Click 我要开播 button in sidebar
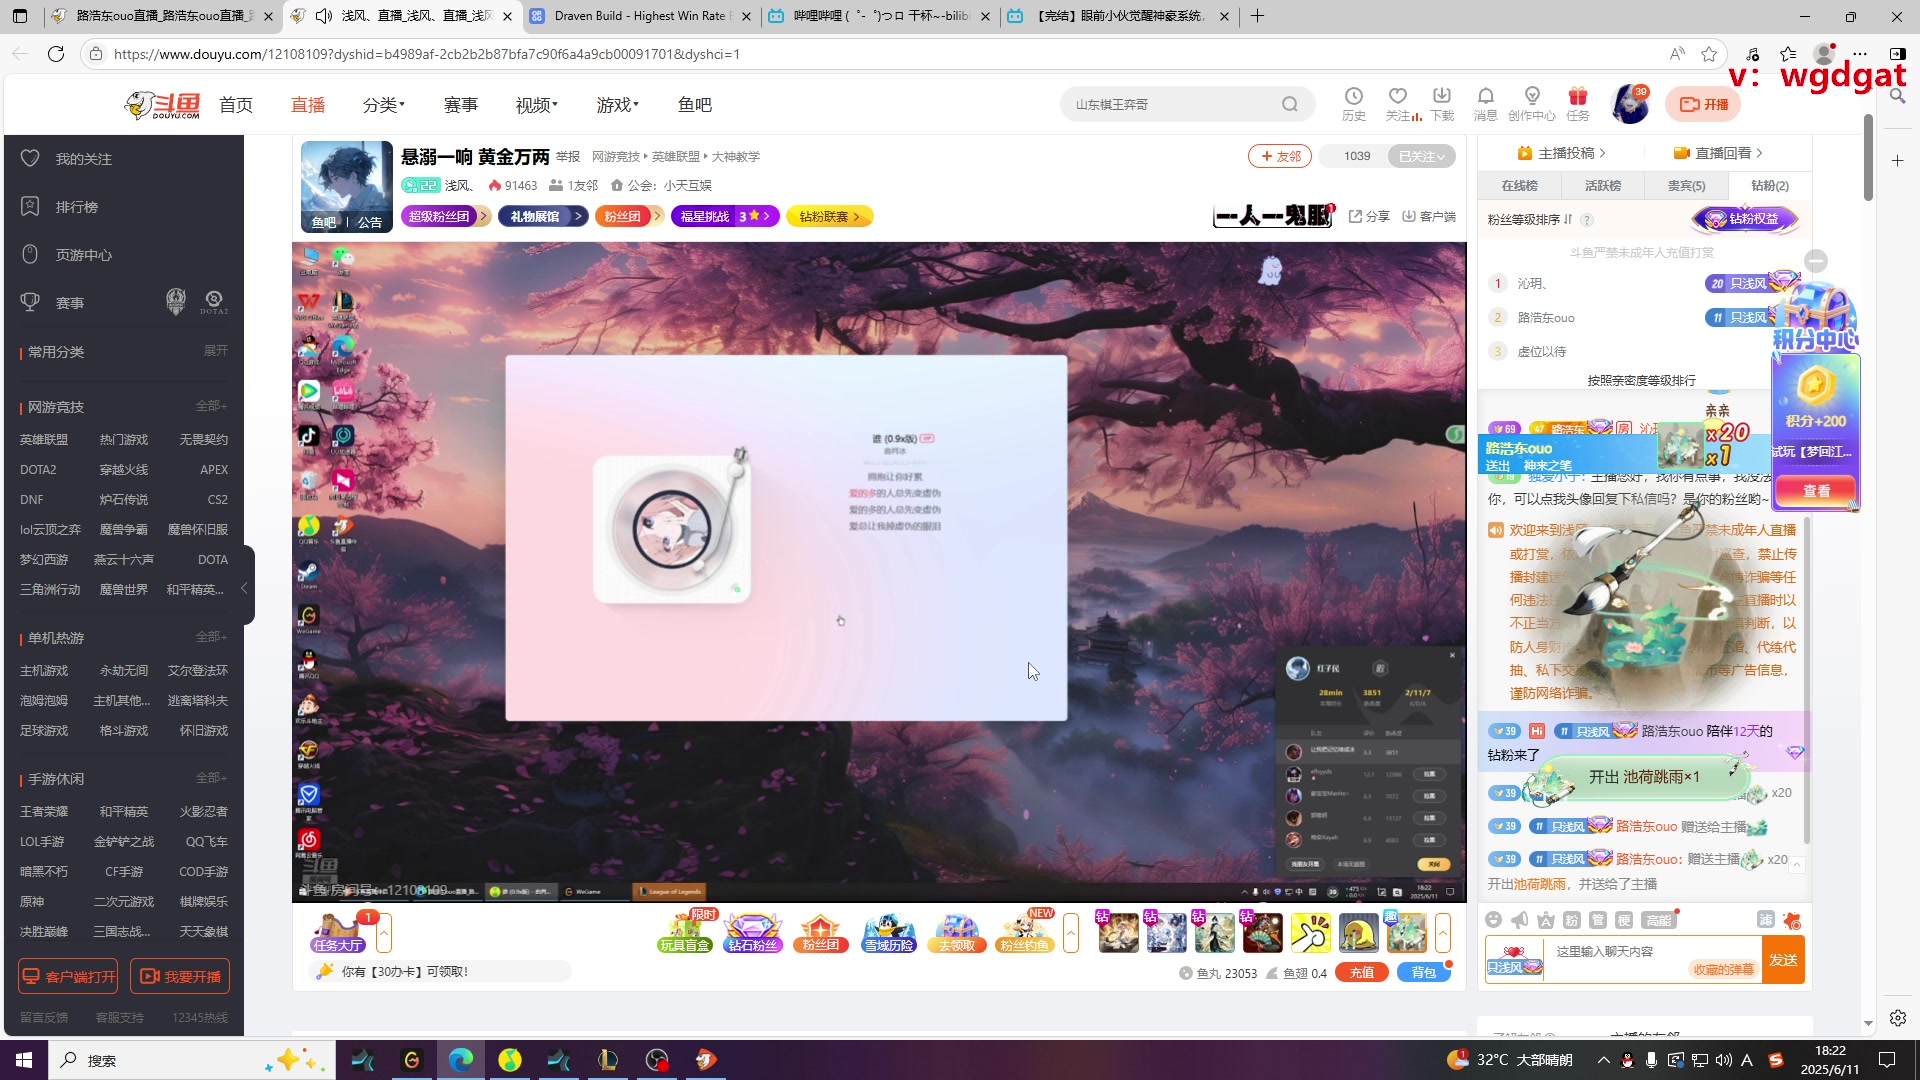 (180, 976)
